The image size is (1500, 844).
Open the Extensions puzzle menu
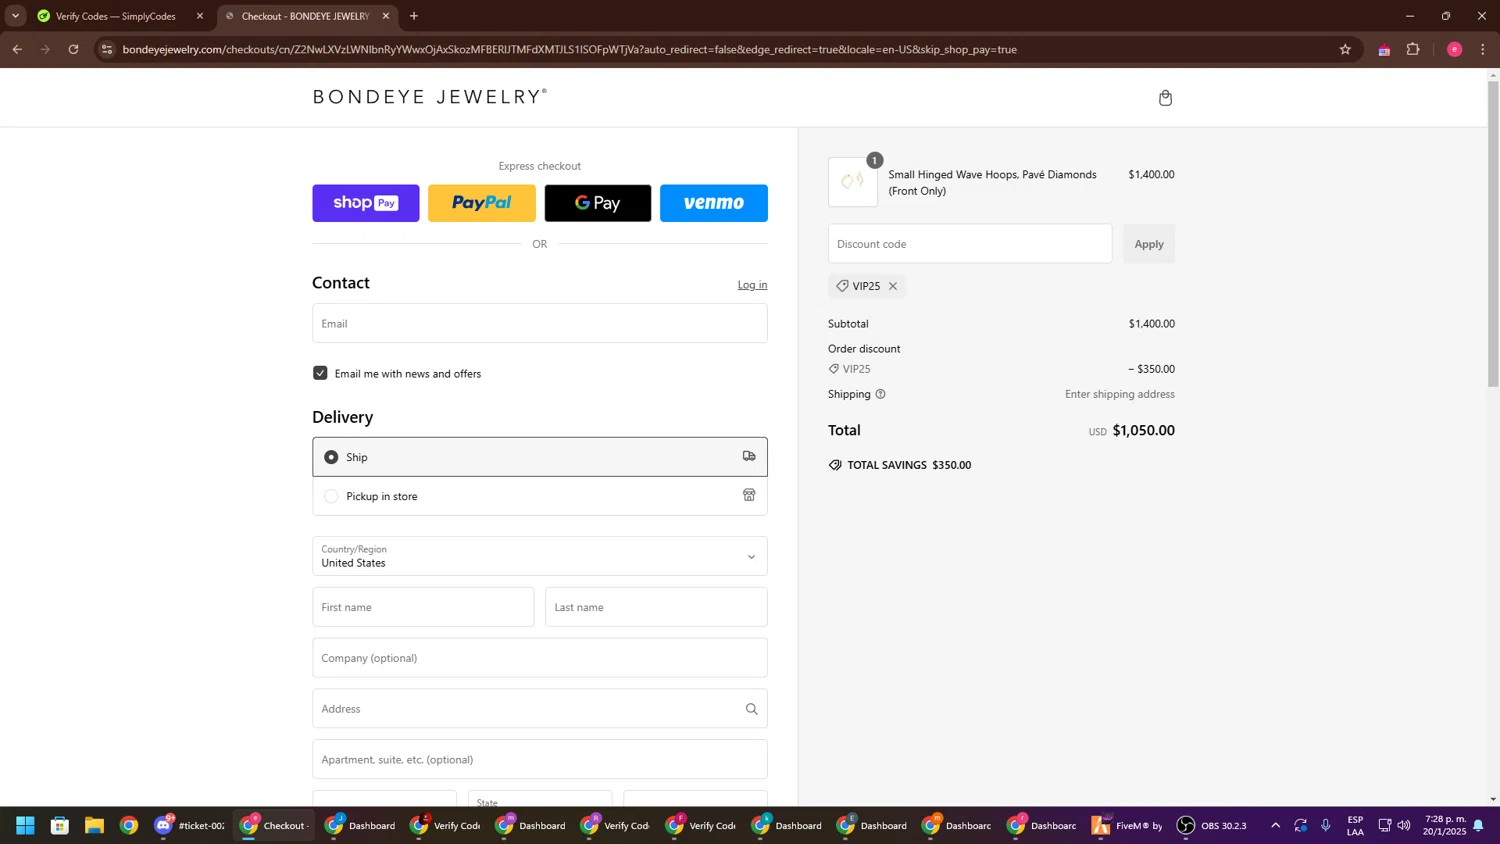click(x=1413, y=49)
